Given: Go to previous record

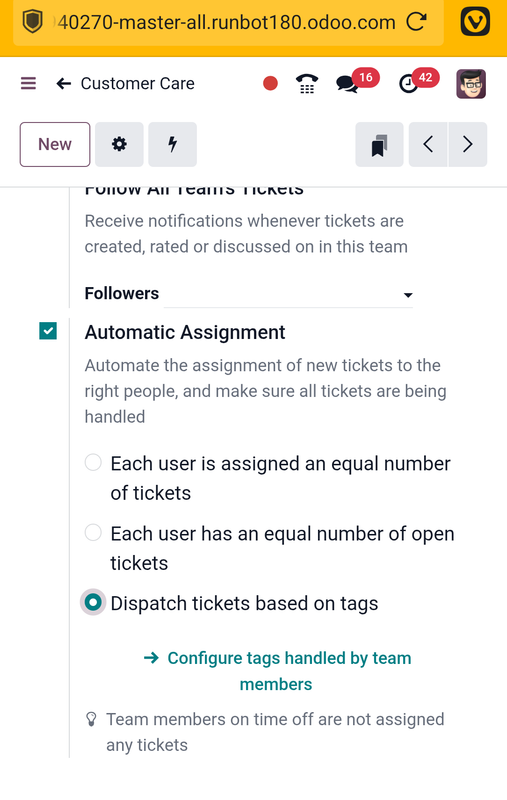Looking at the screenshot, I should tap(428, 144).
